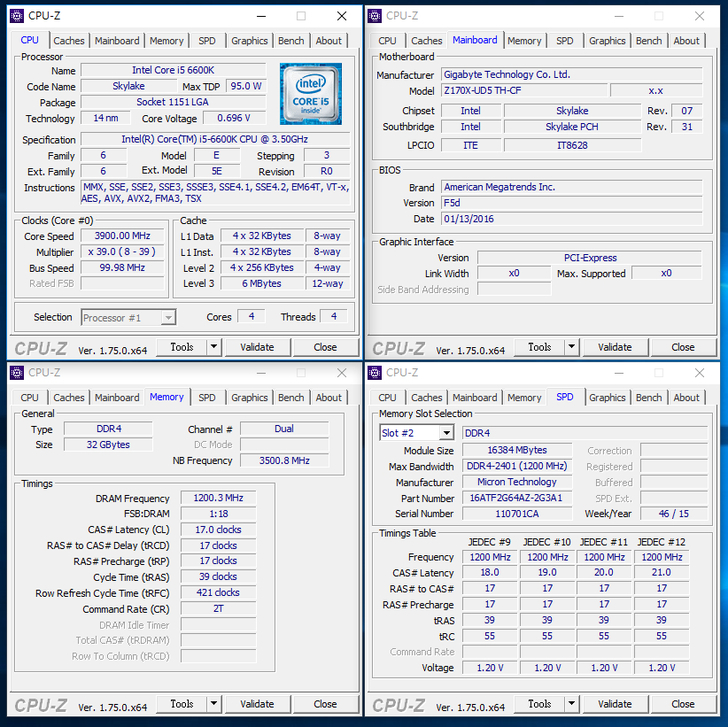The height and width of the screenshot is (727, 728).
Task: Click the 6 MBytes Level 3 cache value
Action: (262, 283)
